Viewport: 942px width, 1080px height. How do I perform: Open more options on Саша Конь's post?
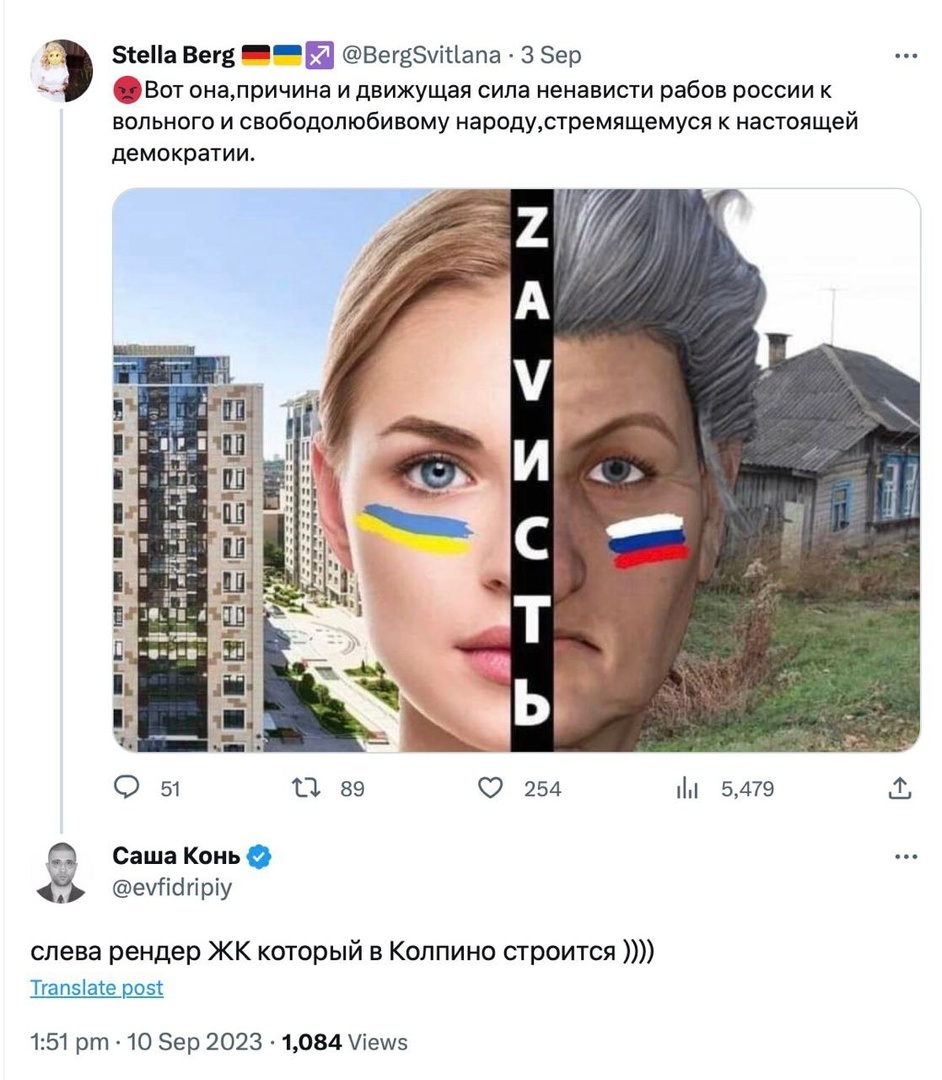(x=906, y=856)
